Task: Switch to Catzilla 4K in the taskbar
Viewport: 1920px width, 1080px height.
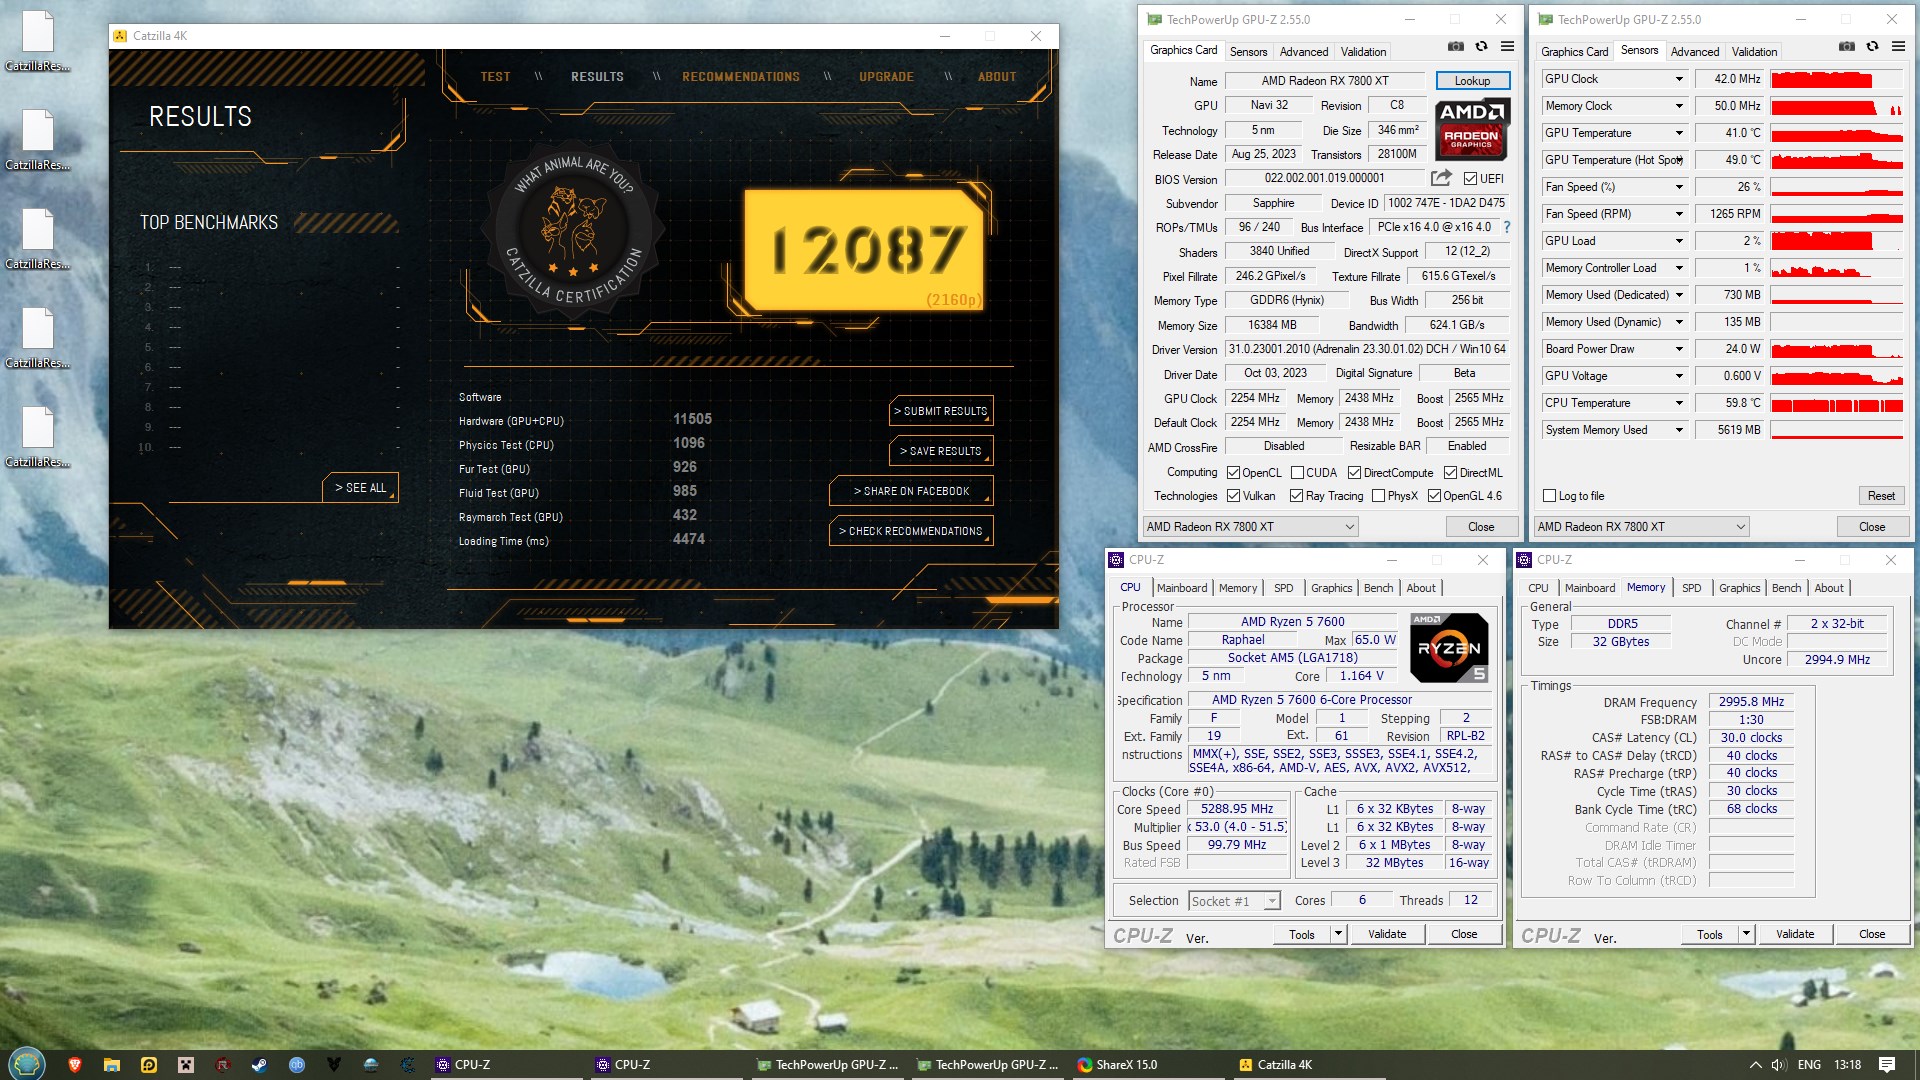Action: point(1307,1065)
